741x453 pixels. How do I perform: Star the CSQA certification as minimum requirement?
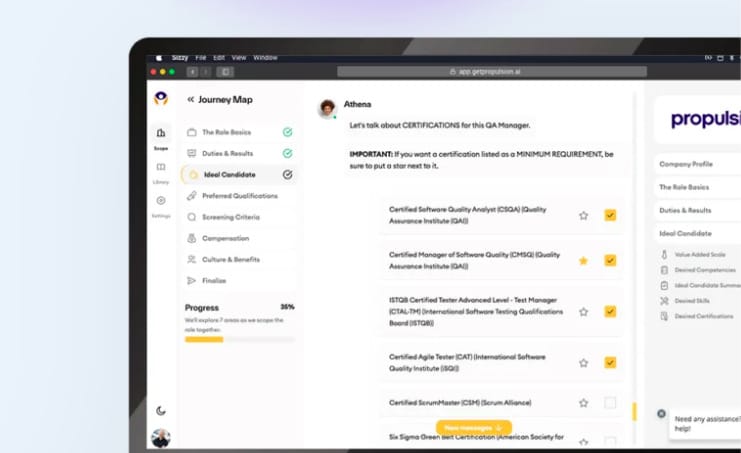pyautogui.click(x=583, y=215)
